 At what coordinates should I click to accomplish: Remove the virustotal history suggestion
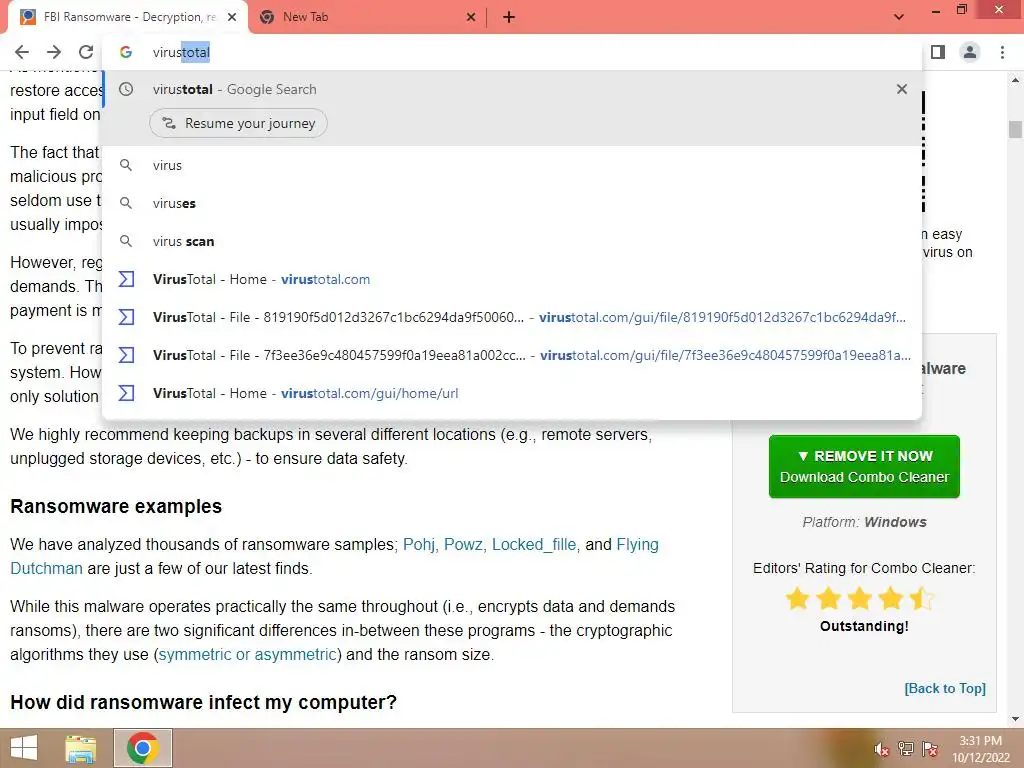click(x=902, y=89)
